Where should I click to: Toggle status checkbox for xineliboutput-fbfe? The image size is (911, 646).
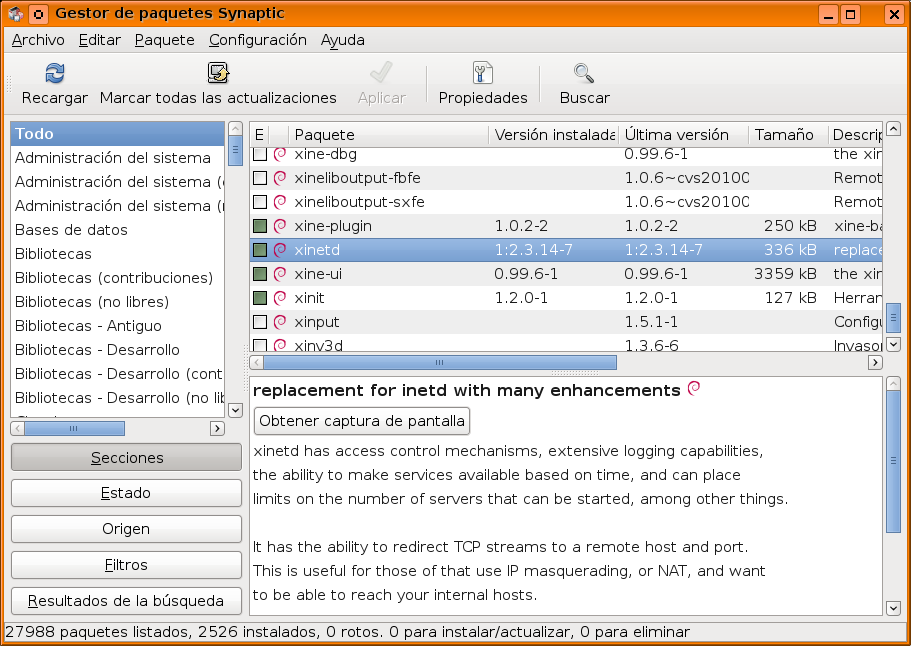260,178
